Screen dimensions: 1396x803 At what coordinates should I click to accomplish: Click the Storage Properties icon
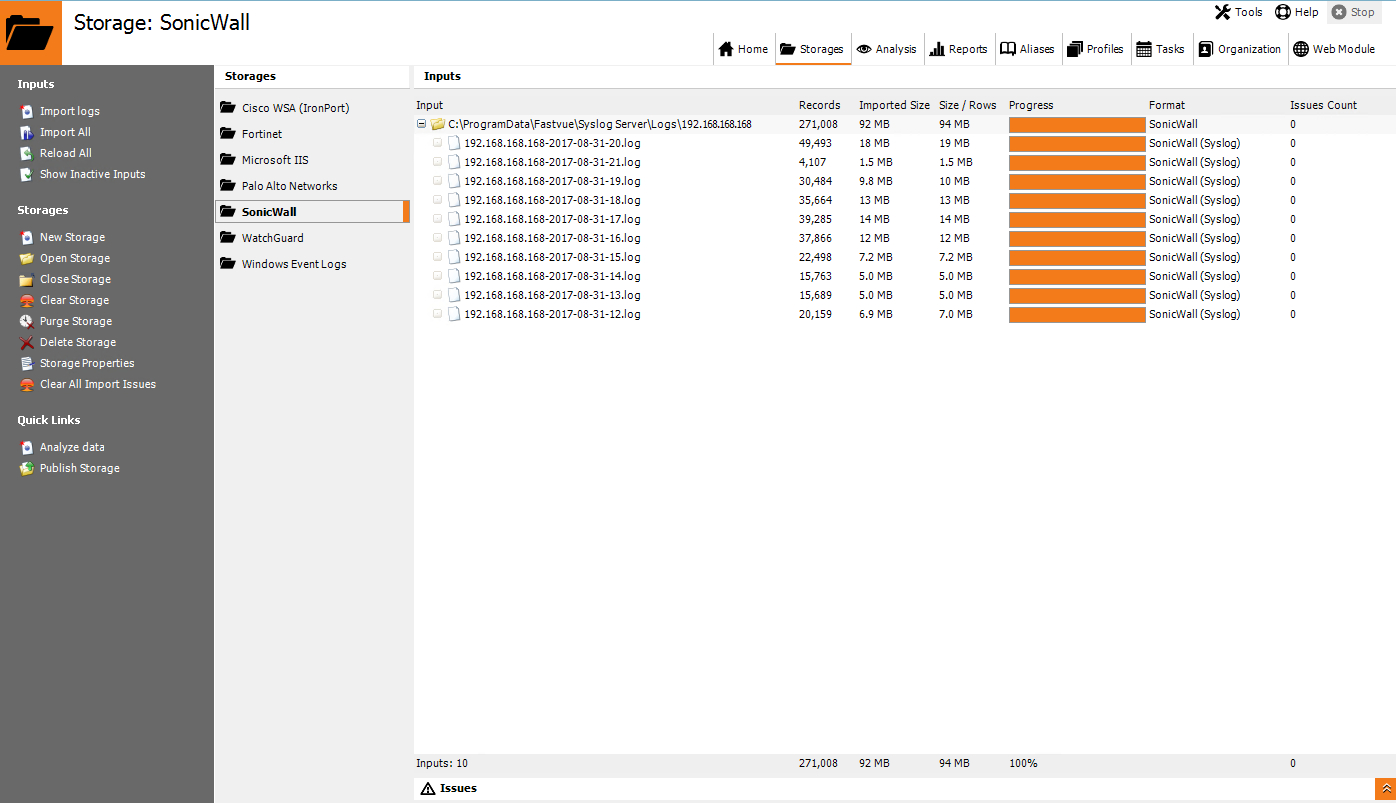click(27, 363)
